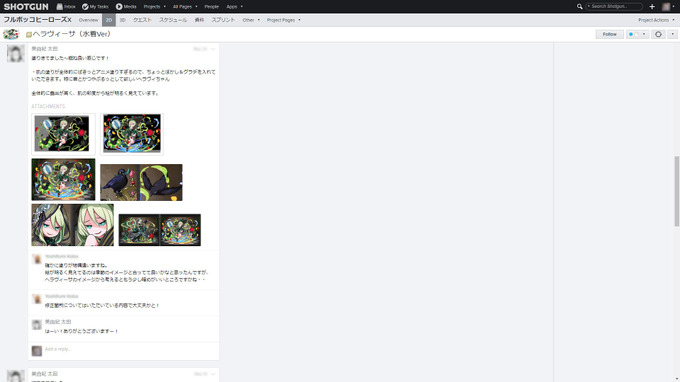The height and width of the screenshot is (382, 680).
Task: Click the plus create-new icon
Action: (x=652, y=7)
